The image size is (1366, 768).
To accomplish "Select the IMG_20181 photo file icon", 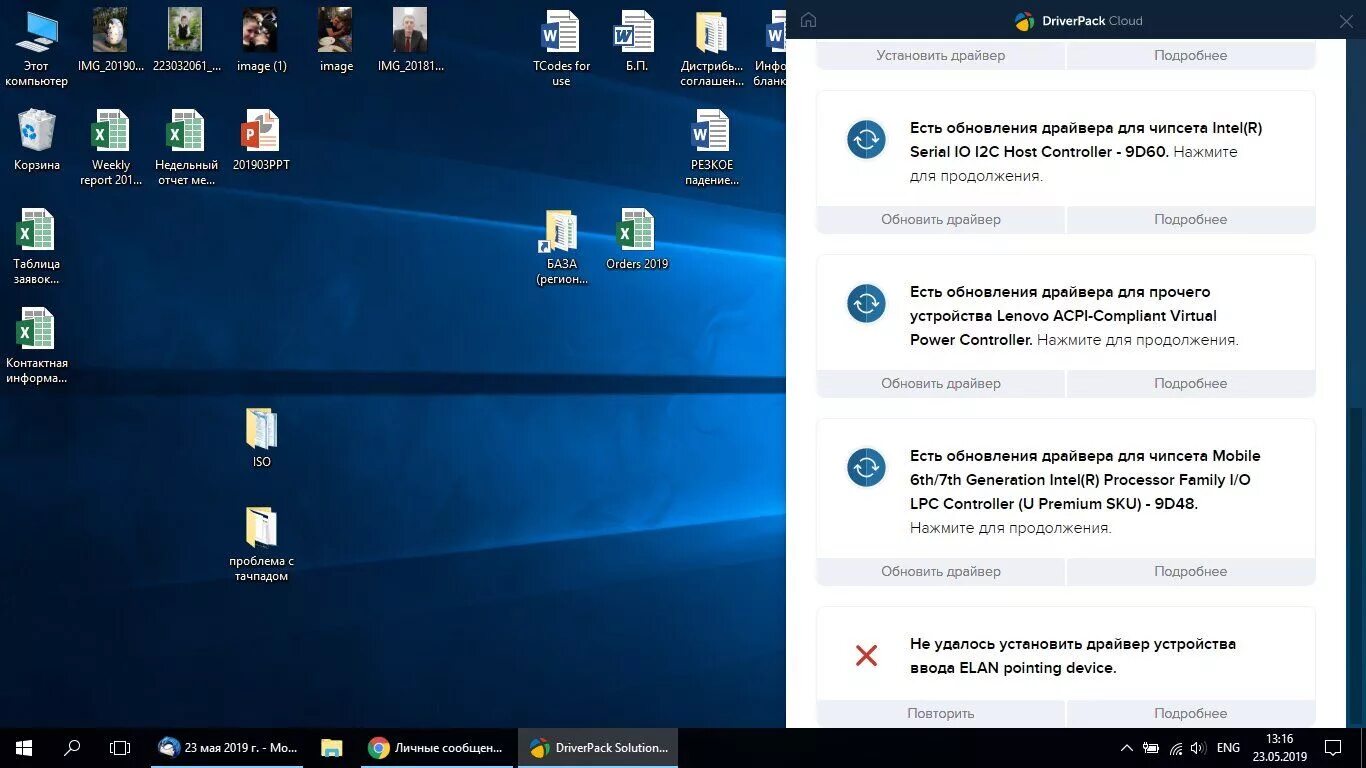I will [x=410, y=42].
